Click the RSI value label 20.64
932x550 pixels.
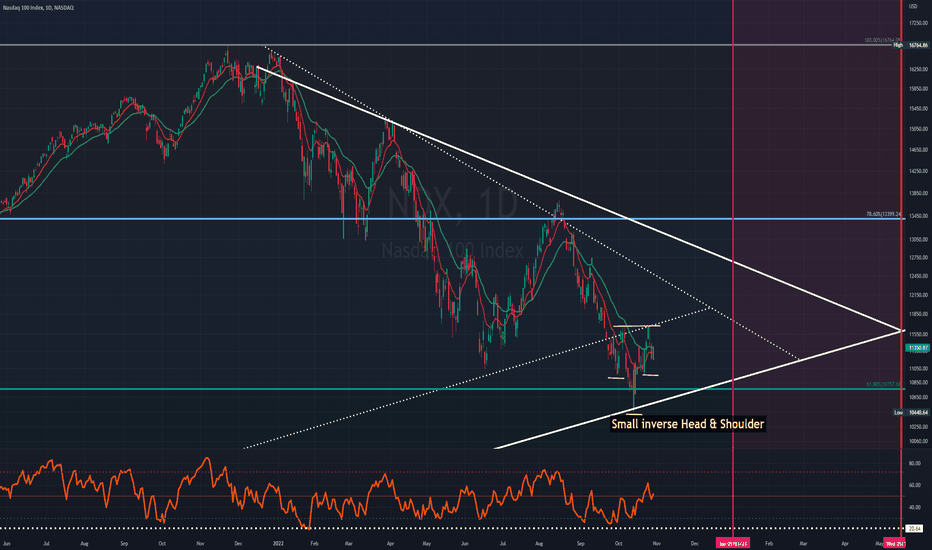(x=914, y=528)
